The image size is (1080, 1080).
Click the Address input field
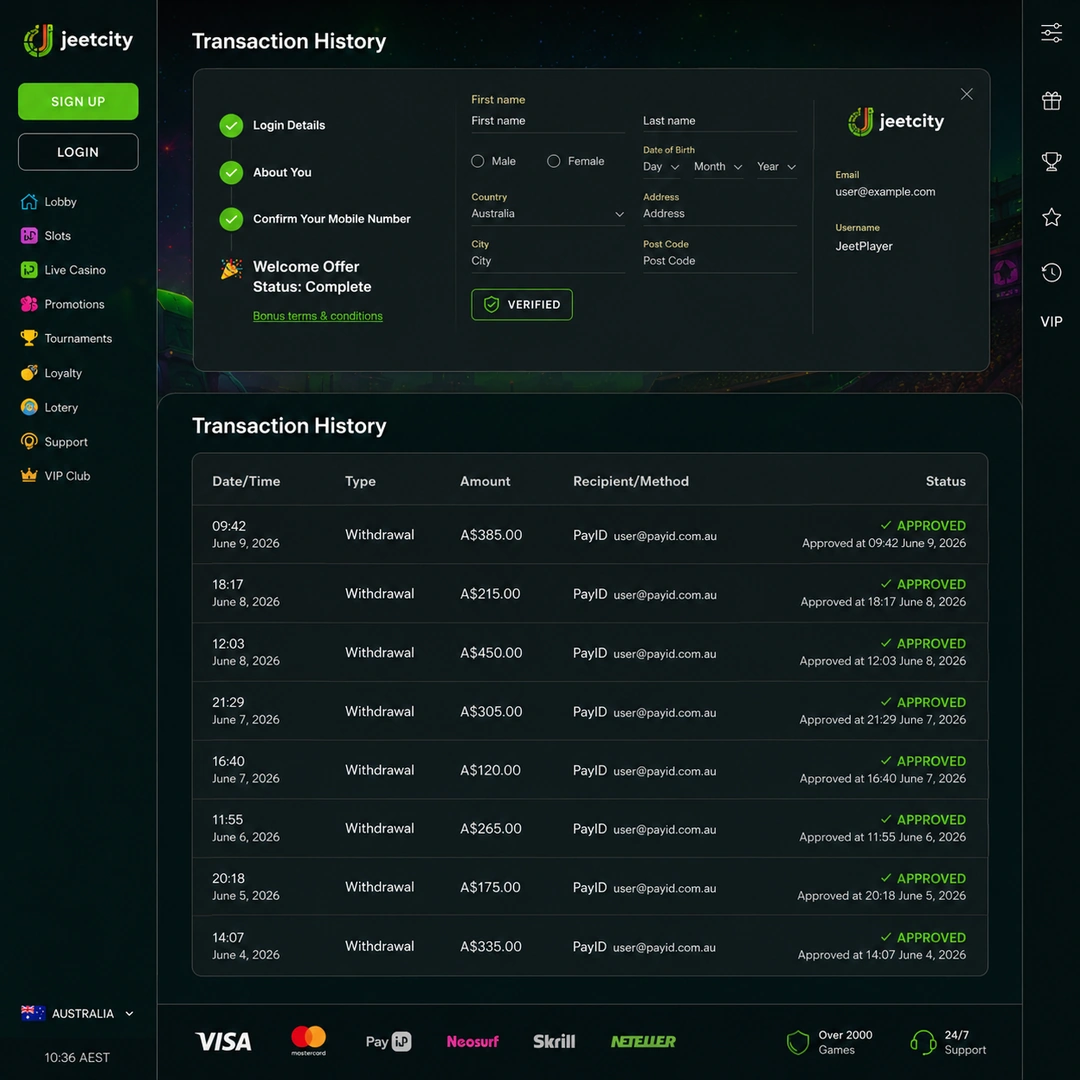720,214
